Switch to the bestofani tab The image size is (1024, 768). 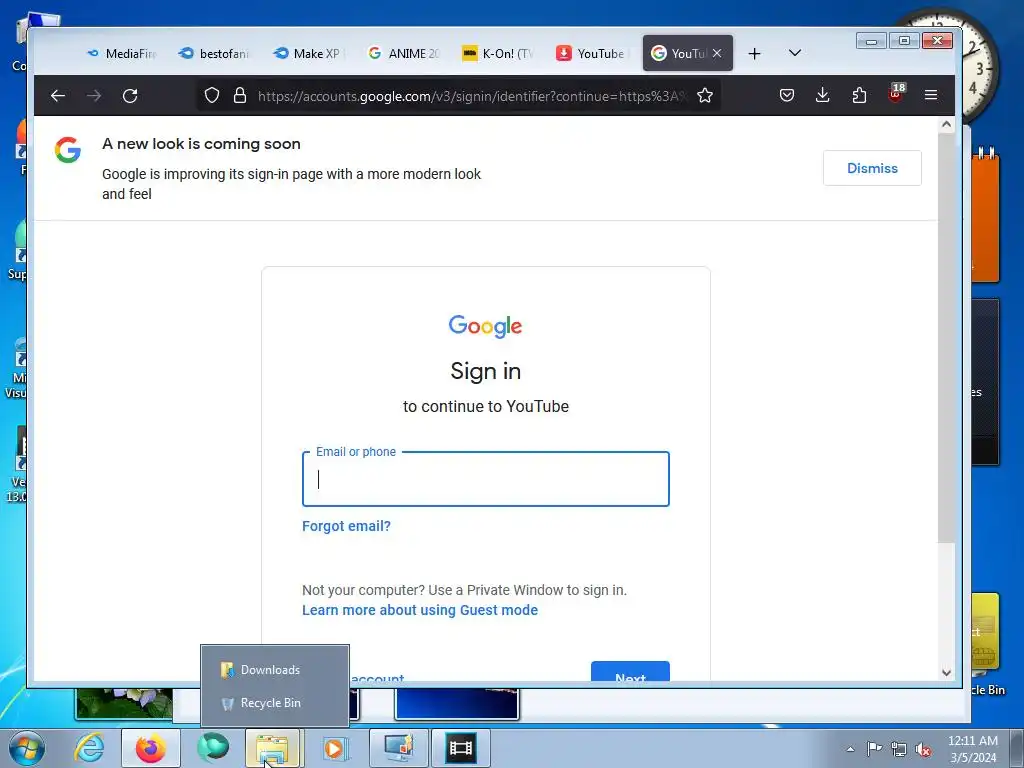click(x=215, y=54)
